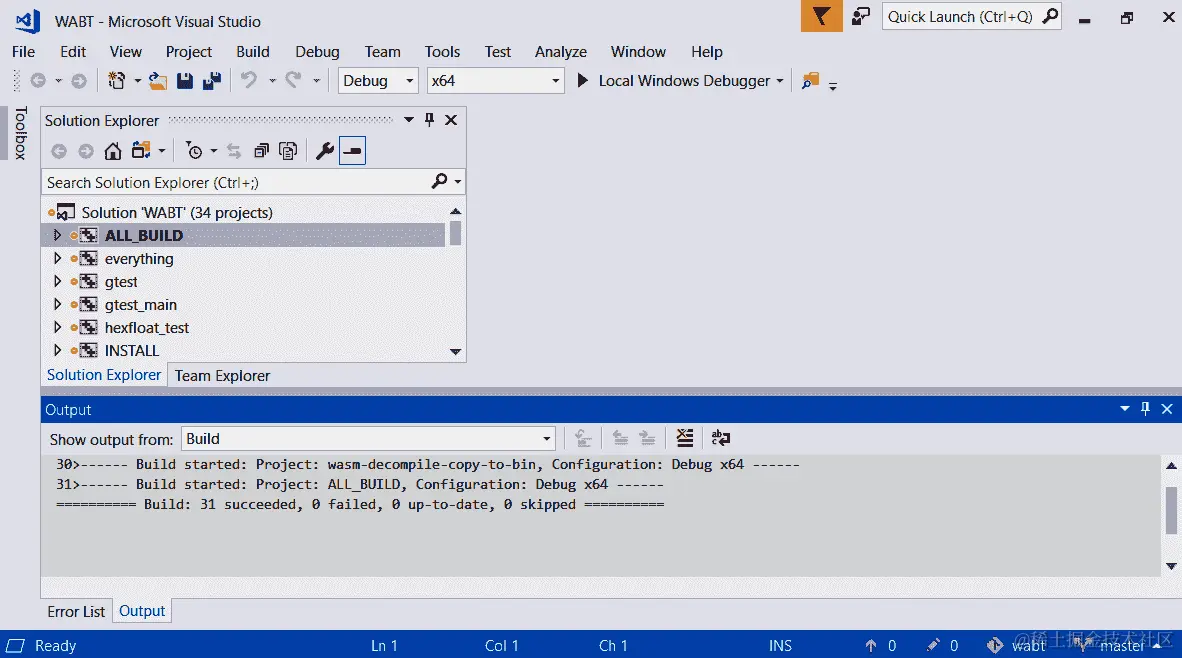Navigate forward with the toolbar arrow
The height and width of the screenshot is (658, 1182).
click(x=78, y=81)
